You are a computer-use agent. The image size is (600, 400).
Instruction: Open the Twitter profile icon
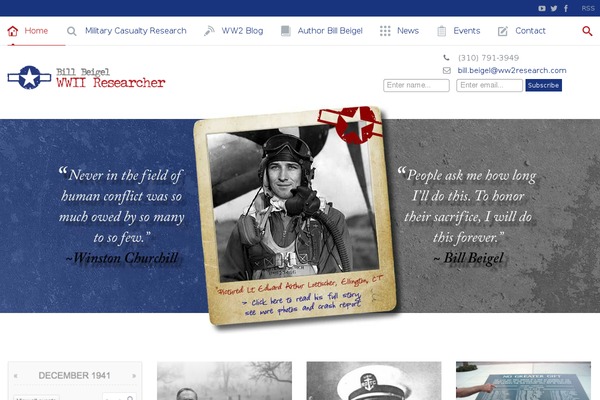click(x=554, y=8)
